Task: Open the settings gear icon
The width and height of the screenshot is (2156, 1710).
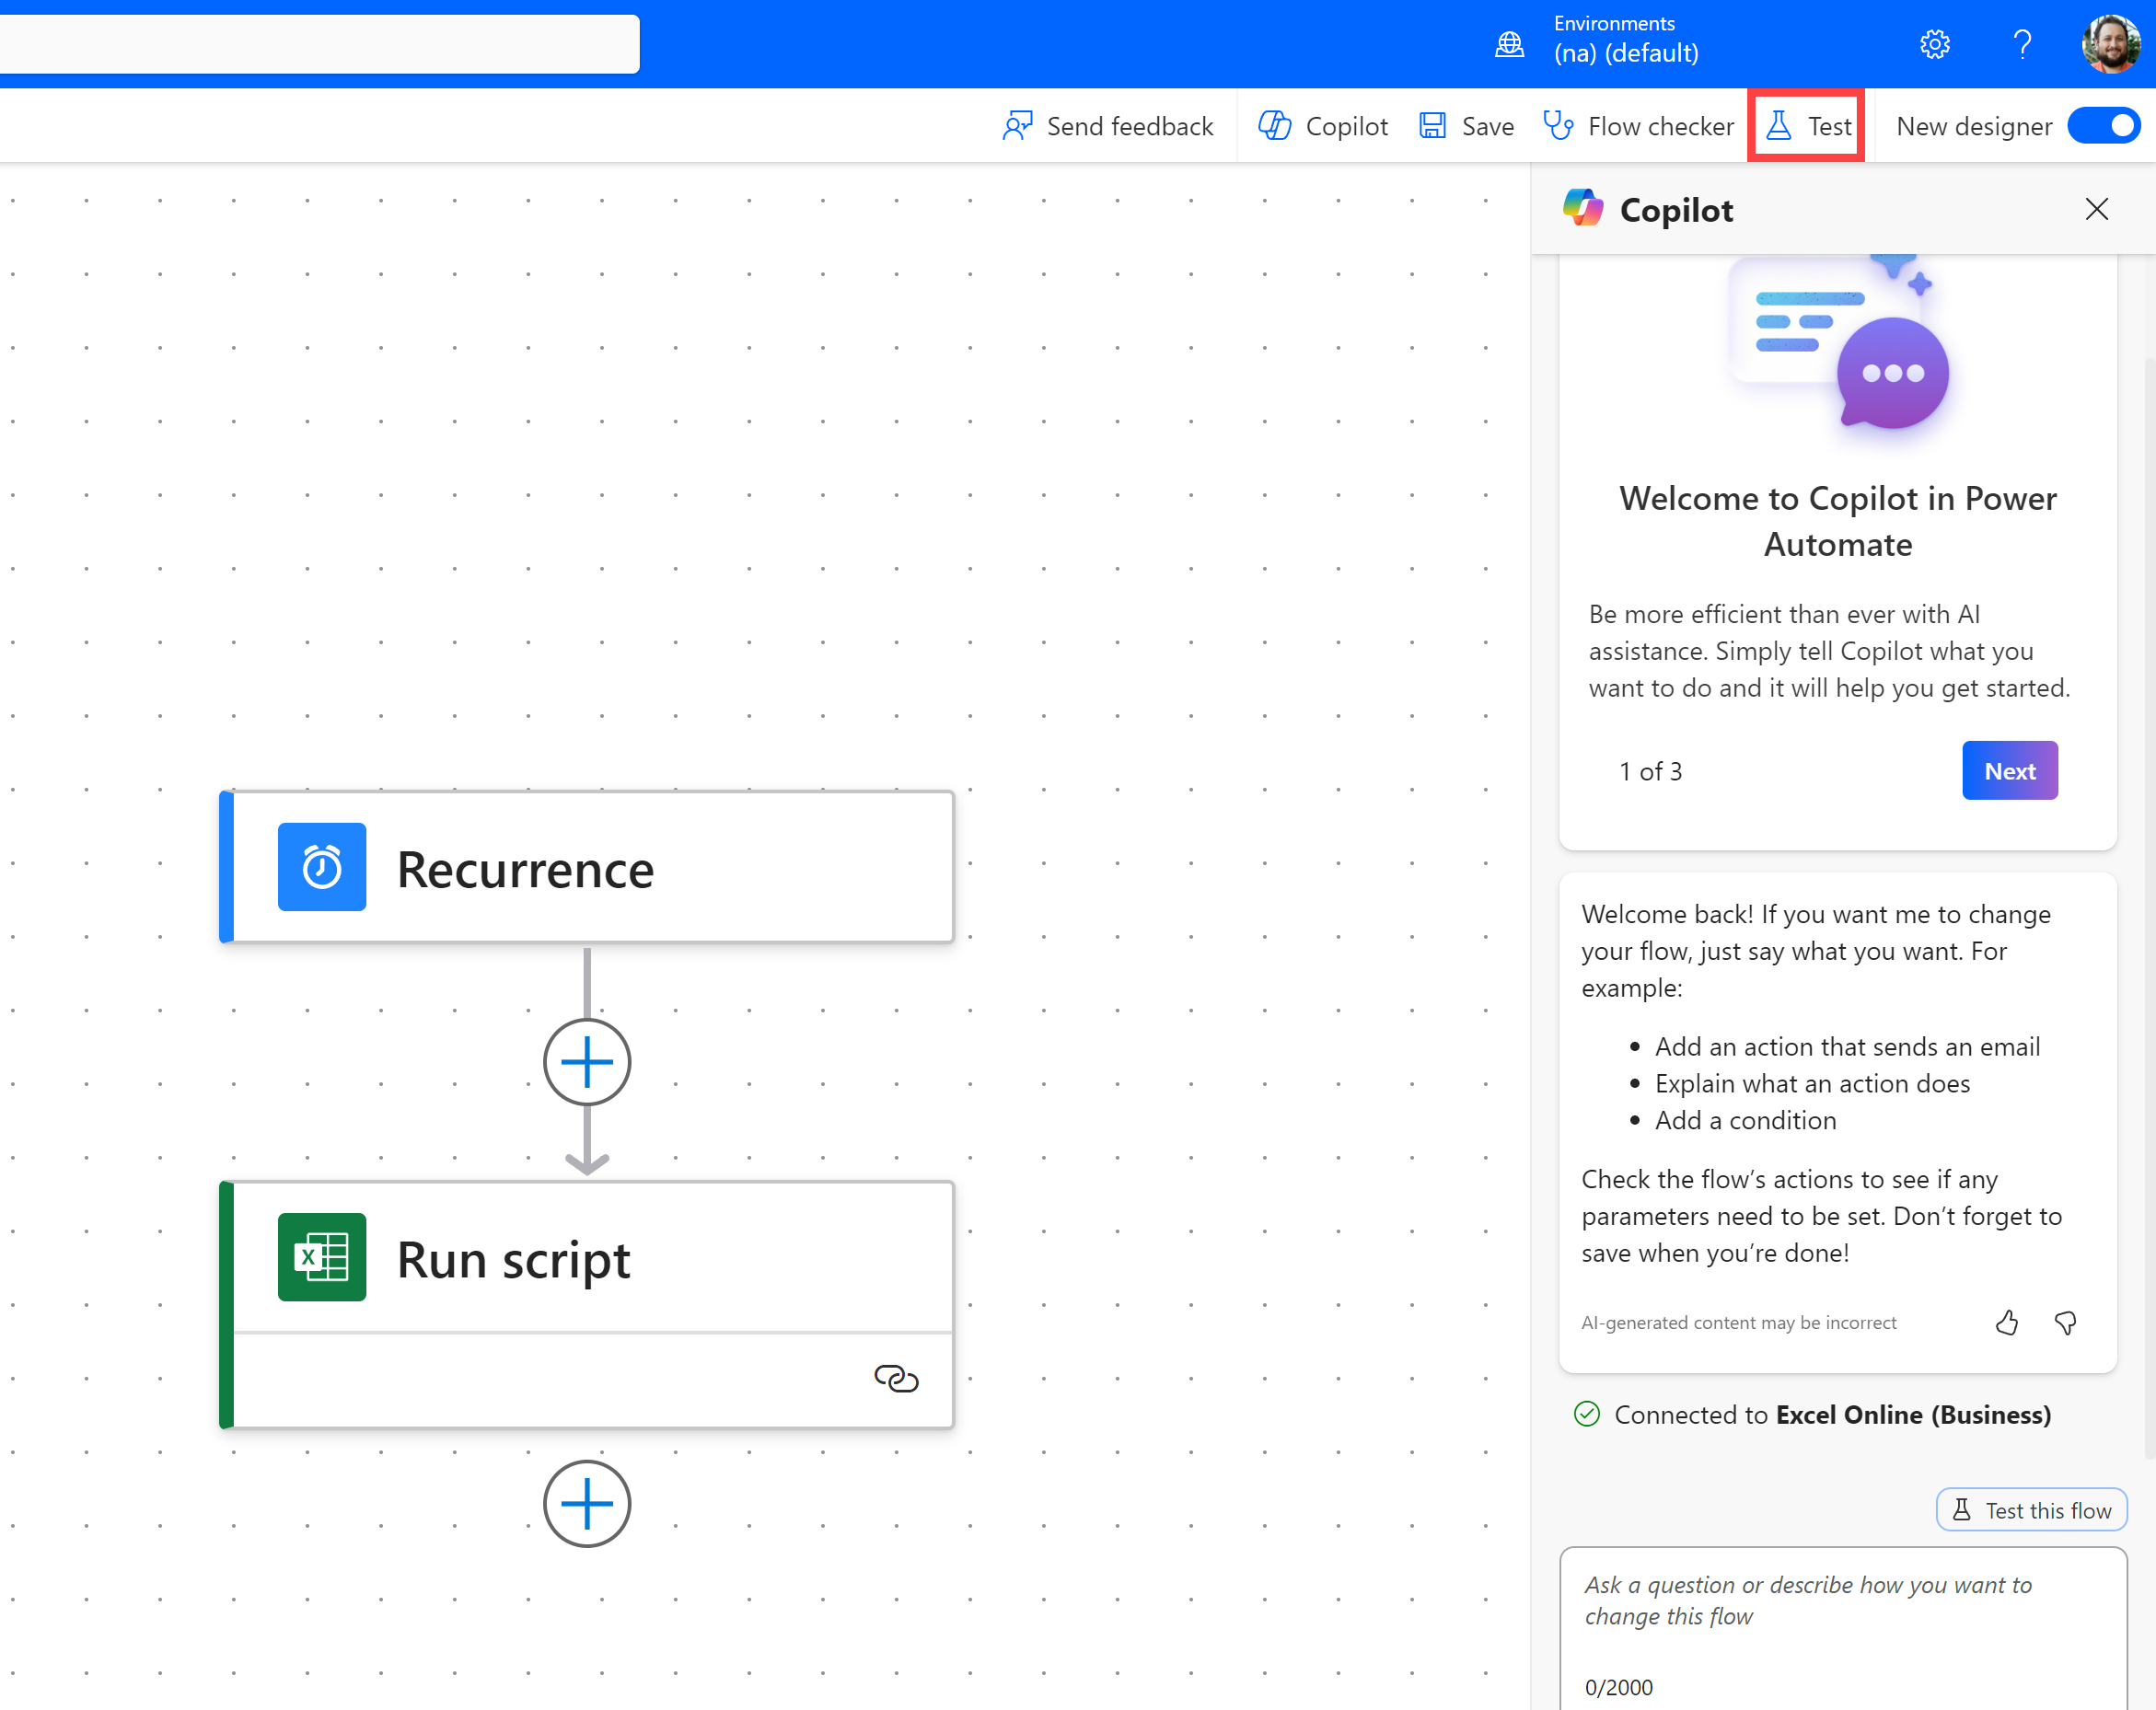Action: click(x=1934, y=44)
